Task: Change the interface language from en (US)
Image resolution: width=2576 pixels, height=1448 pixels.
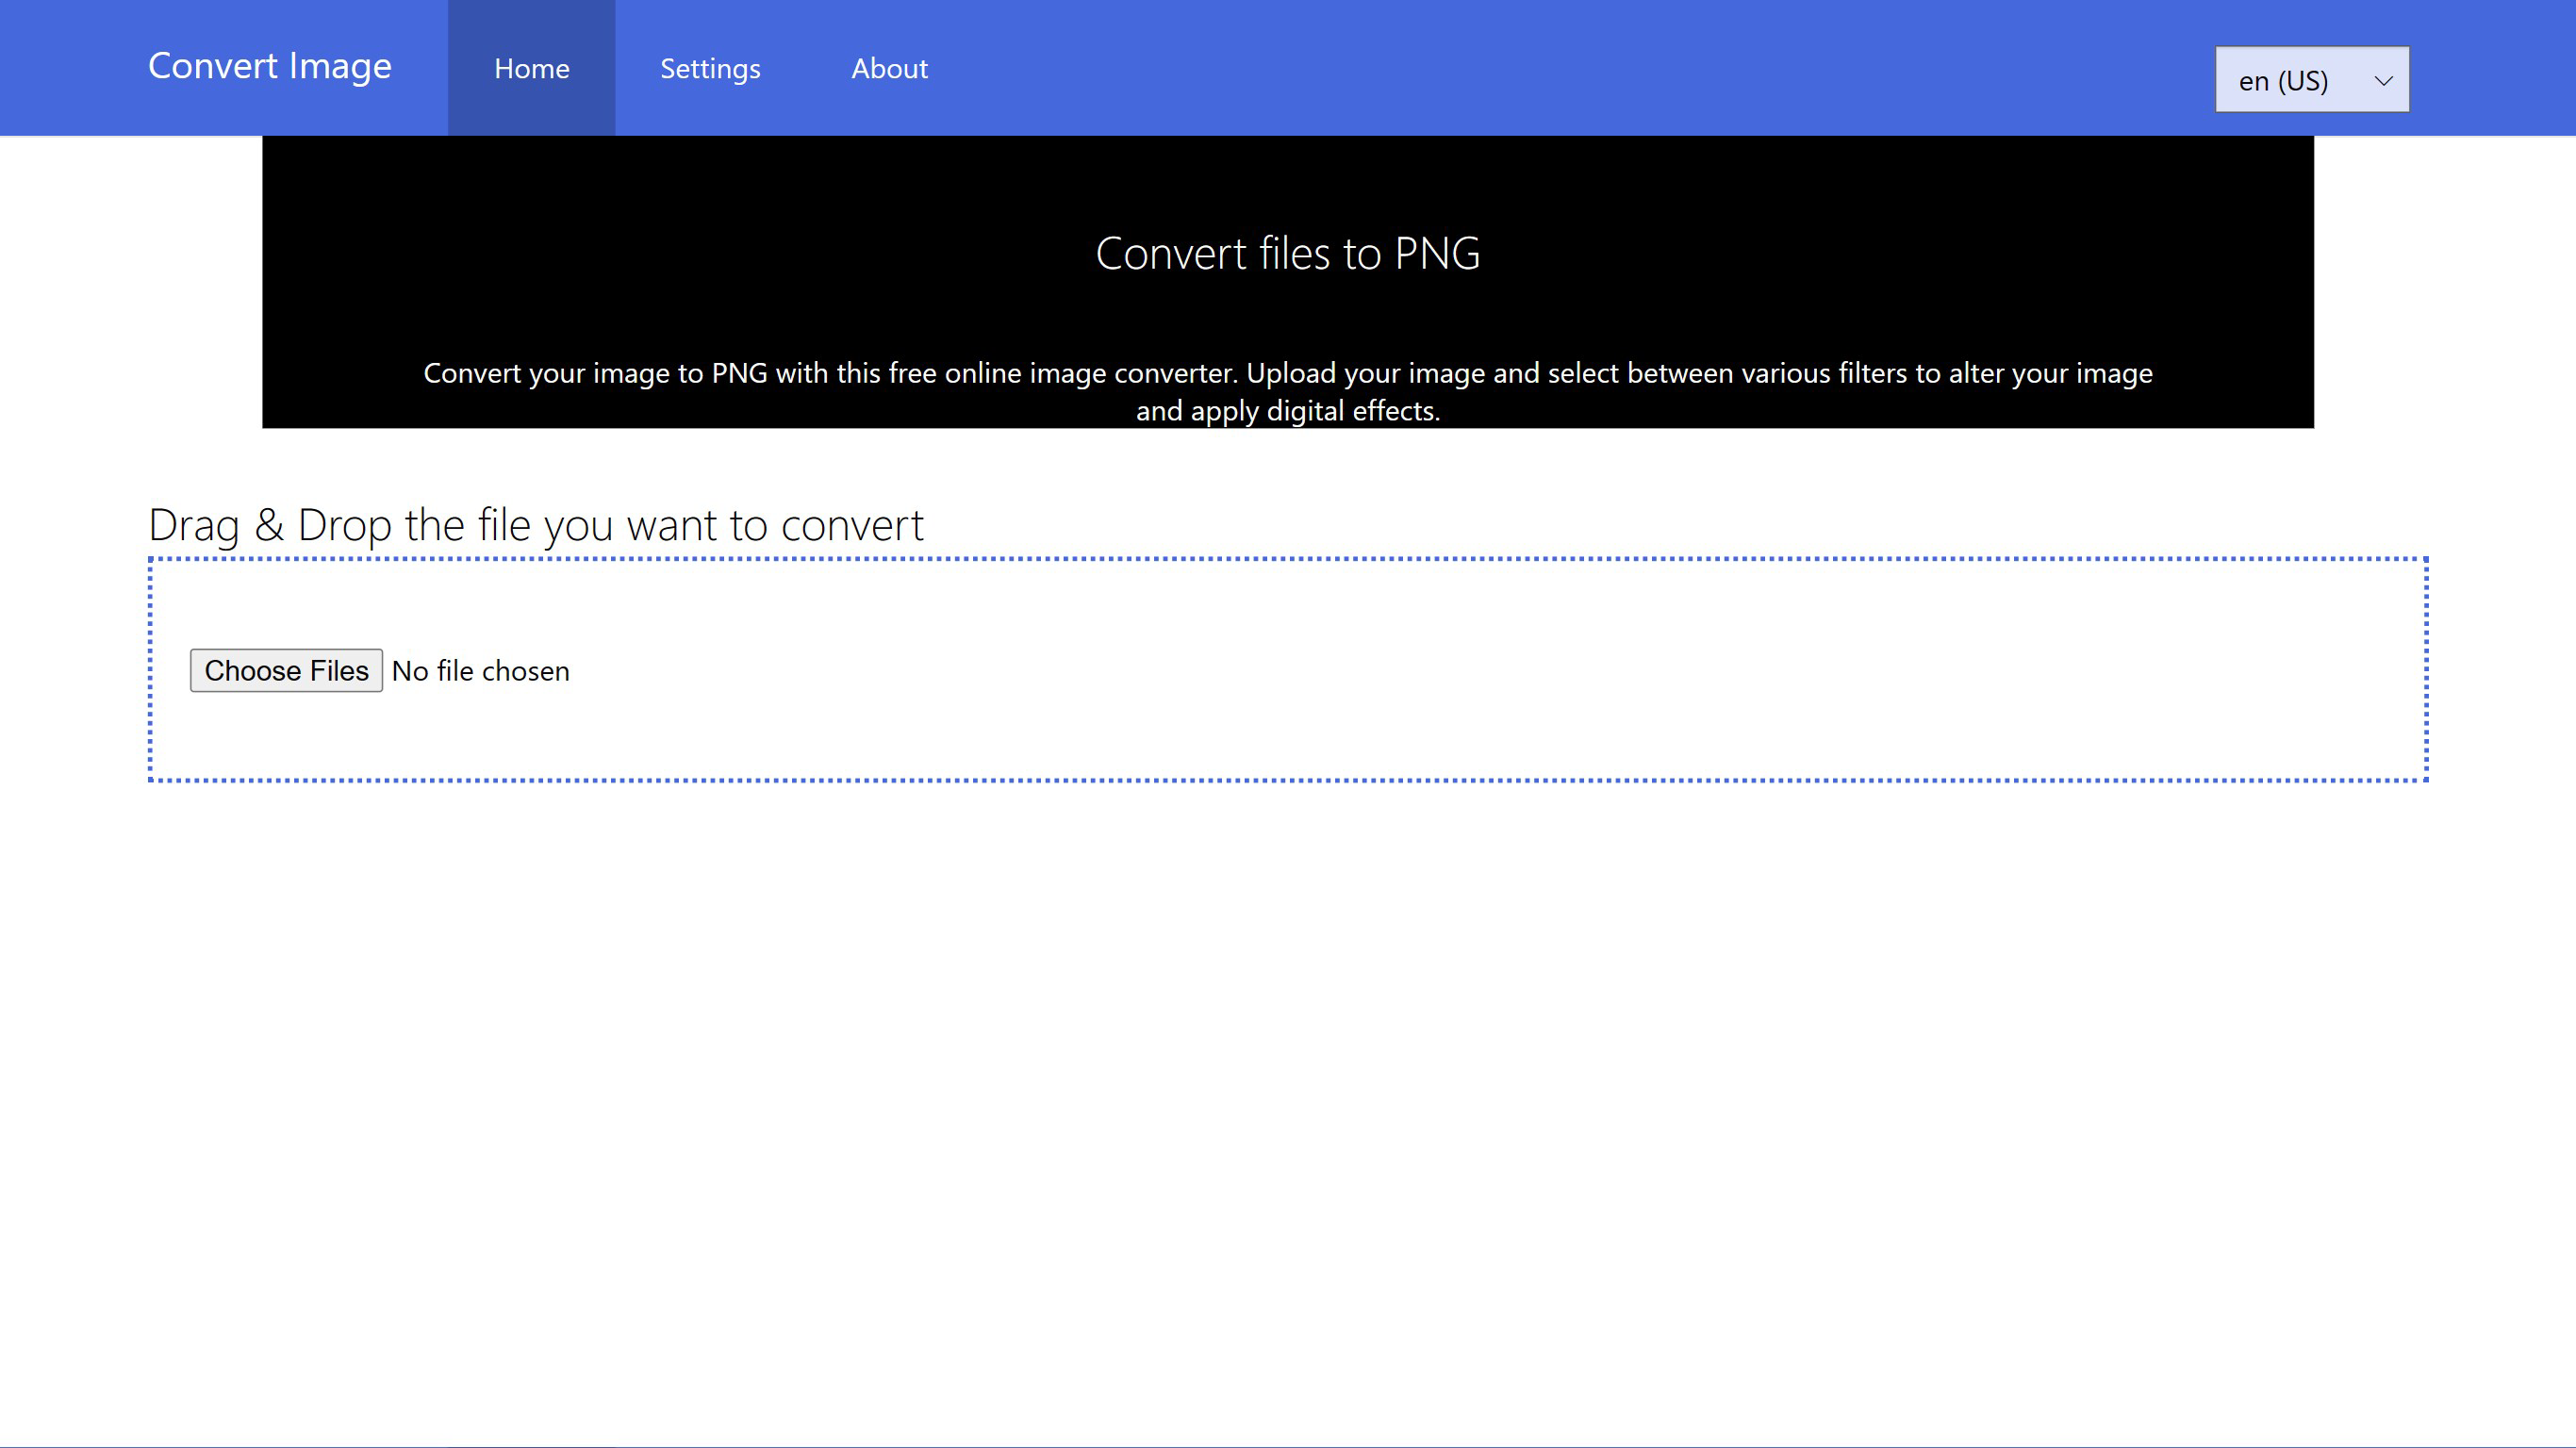Action: point(2311,80)
